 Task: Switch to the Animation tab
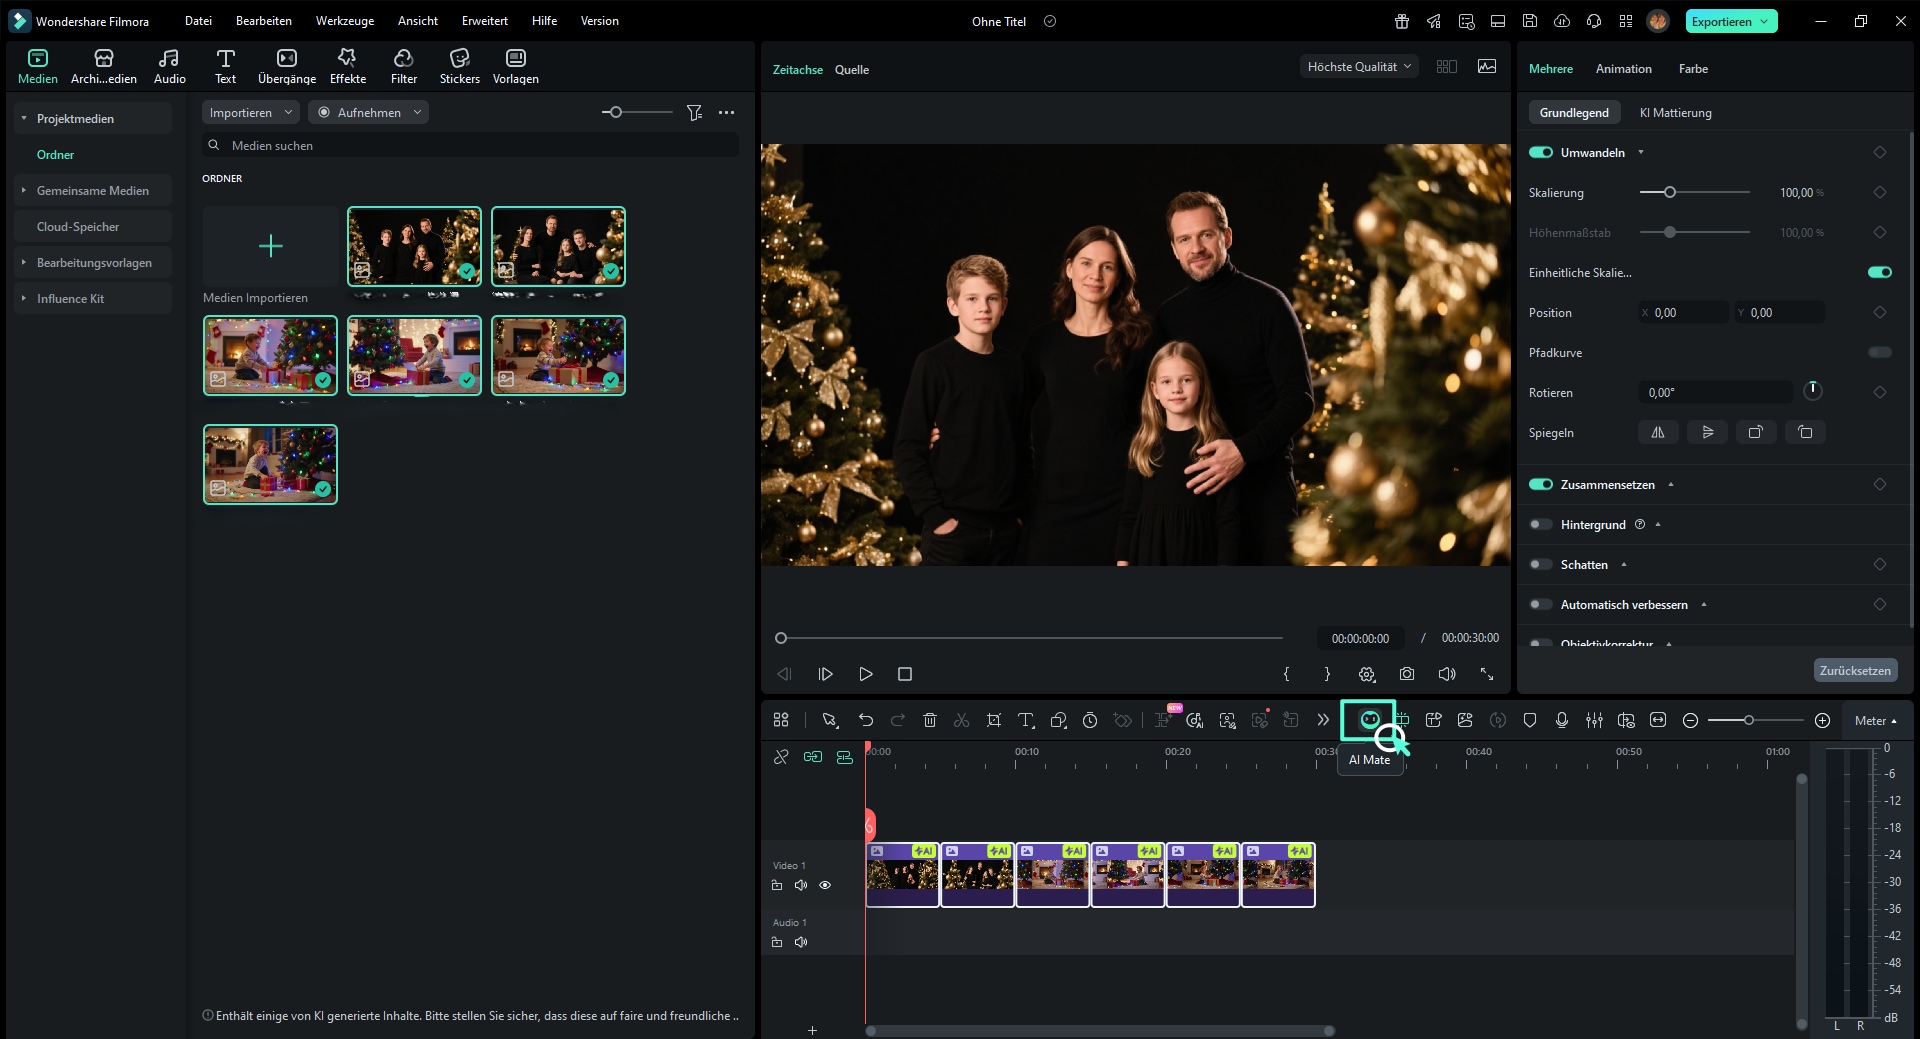[x=1622, y=69]
